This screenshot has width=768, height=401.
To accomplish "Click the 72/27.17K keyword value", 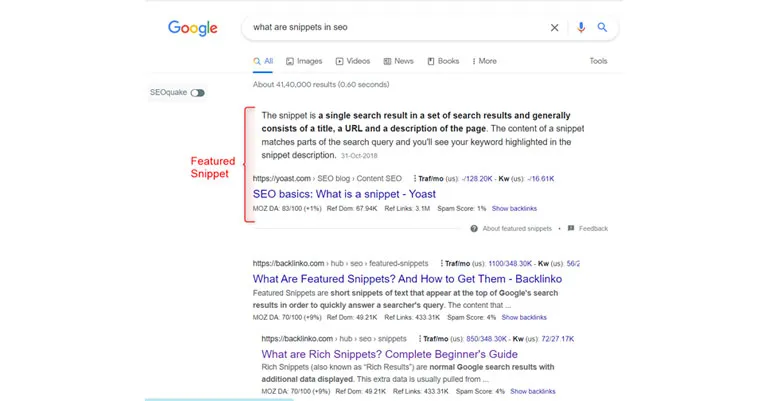I will (x=558, y=339).
